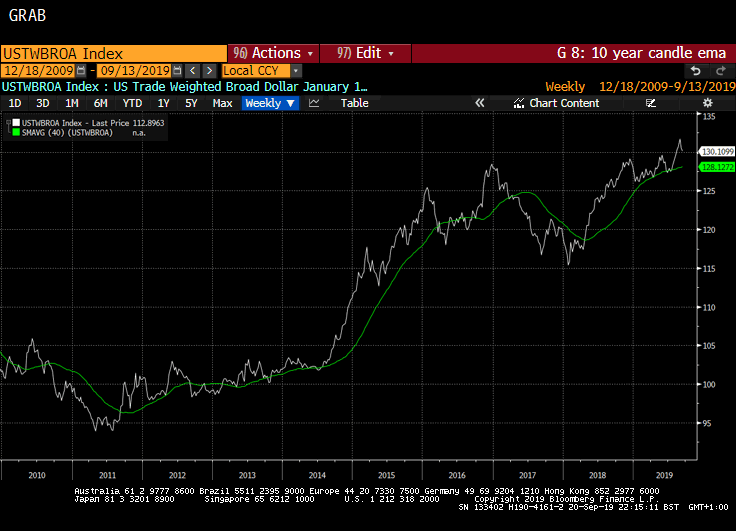Select the 1Y range tab
736x531 pixels.
point(163,103)
